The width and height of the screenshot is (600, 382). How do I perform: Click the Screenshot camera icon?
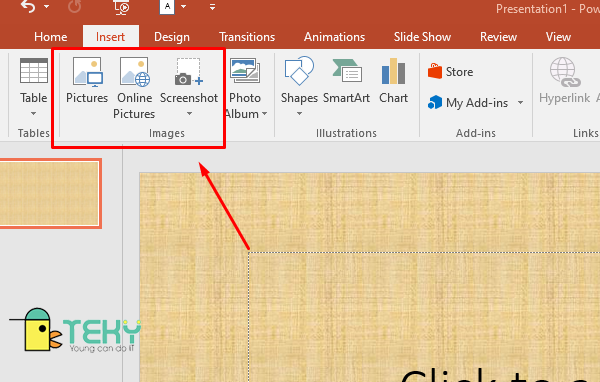coord(189,72)
